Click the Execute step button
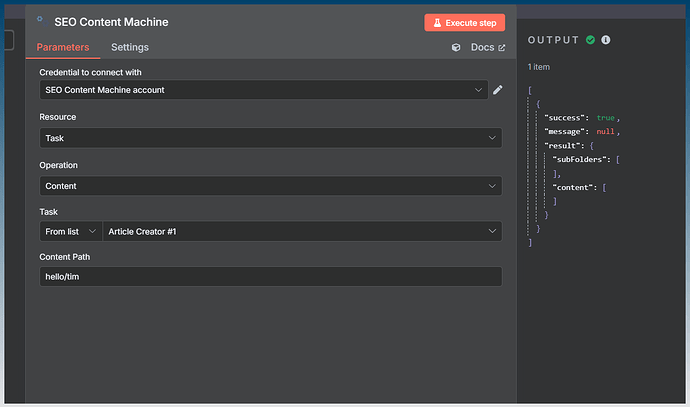 (x=464, y=22)
